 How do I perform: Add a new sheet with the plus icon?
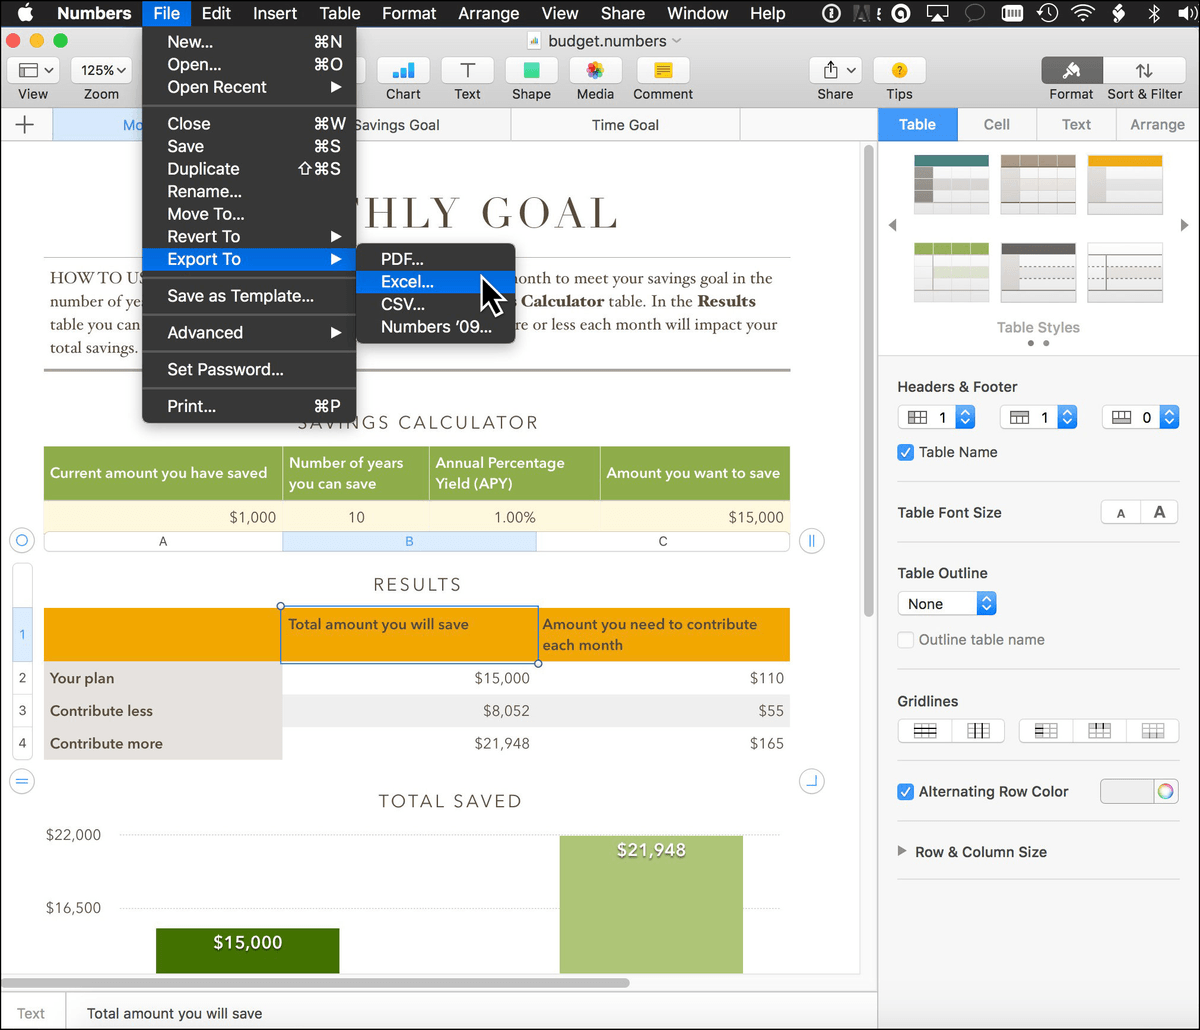[26, 125]
